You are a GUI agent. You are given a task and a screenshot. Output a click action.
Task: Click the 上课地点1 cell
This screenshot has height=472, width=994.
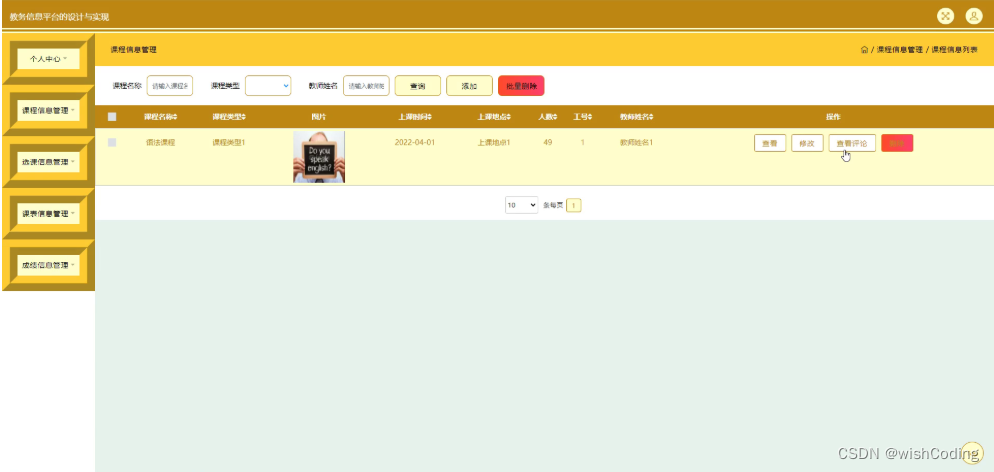pyautogui.click(x=494, y=143)
